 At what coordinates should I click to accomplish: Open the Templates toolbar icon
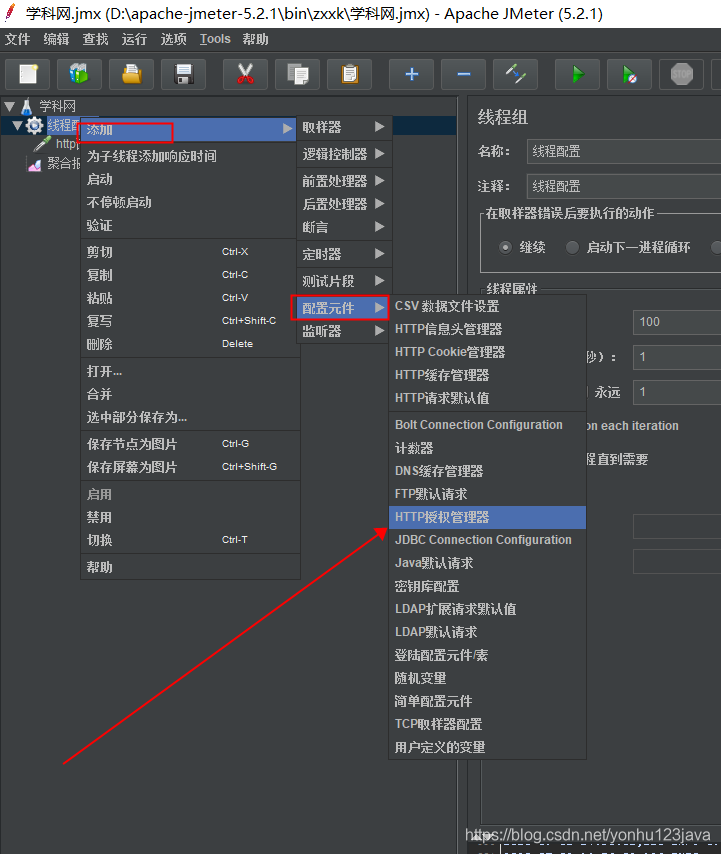80,74
